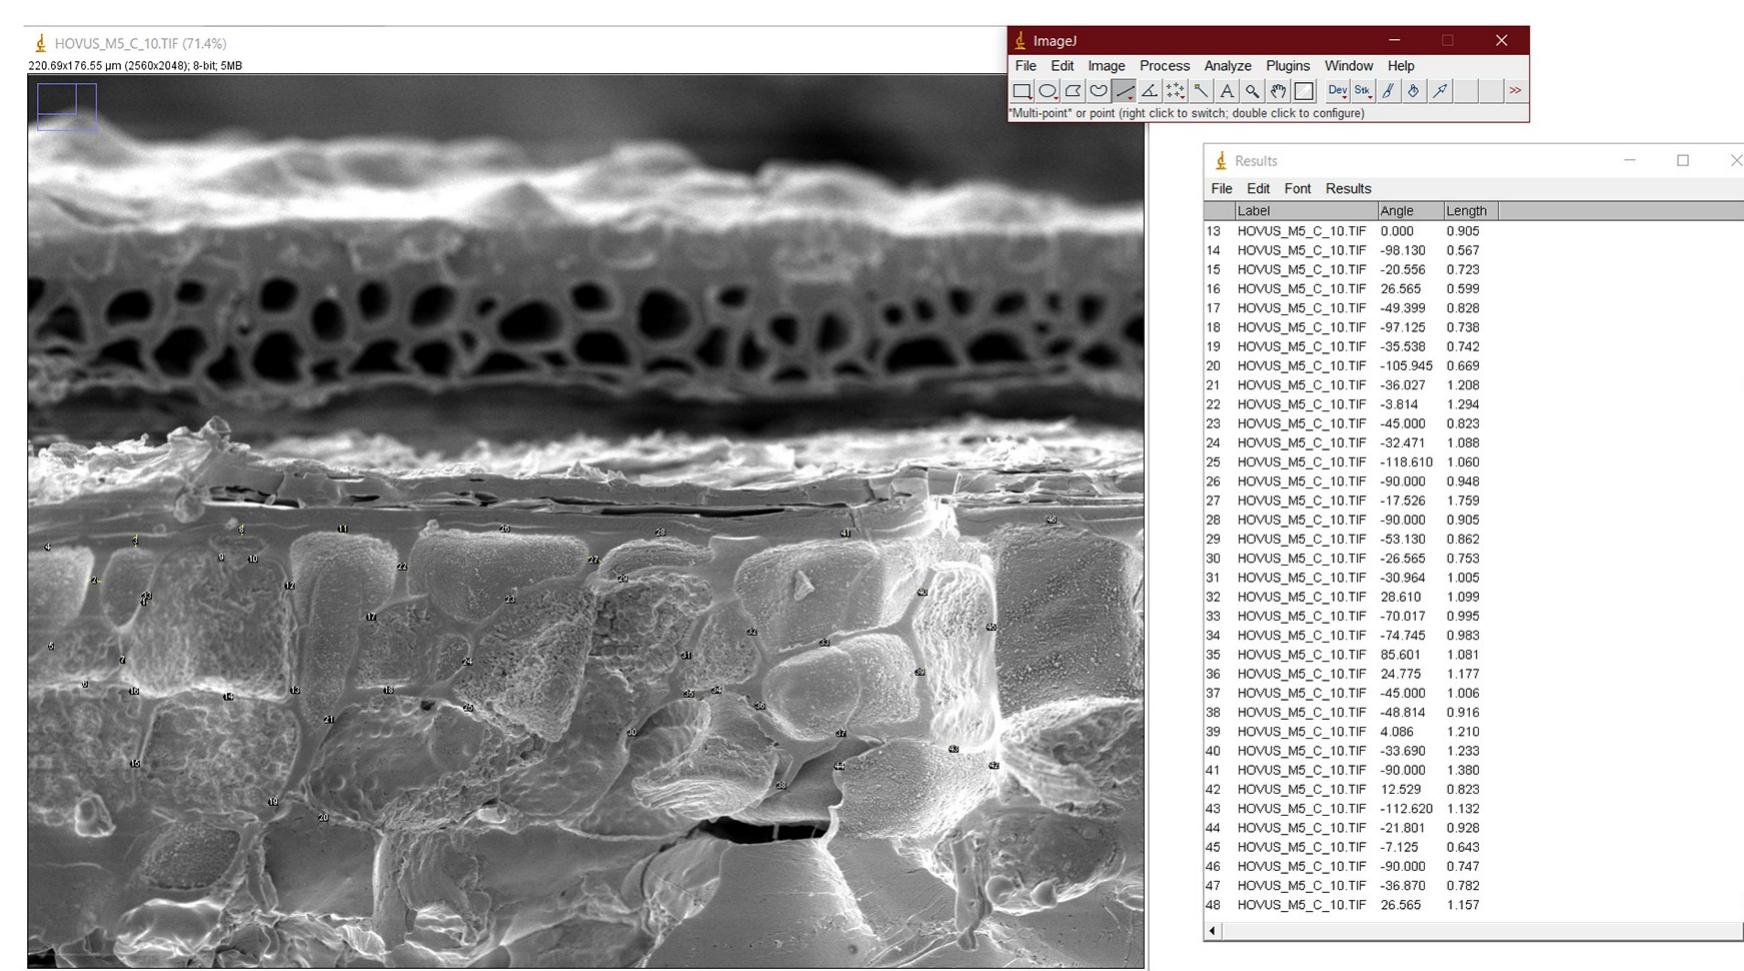
Task: Minimize the ImageJ toolbar window
Action: (x=1394, y=40)
